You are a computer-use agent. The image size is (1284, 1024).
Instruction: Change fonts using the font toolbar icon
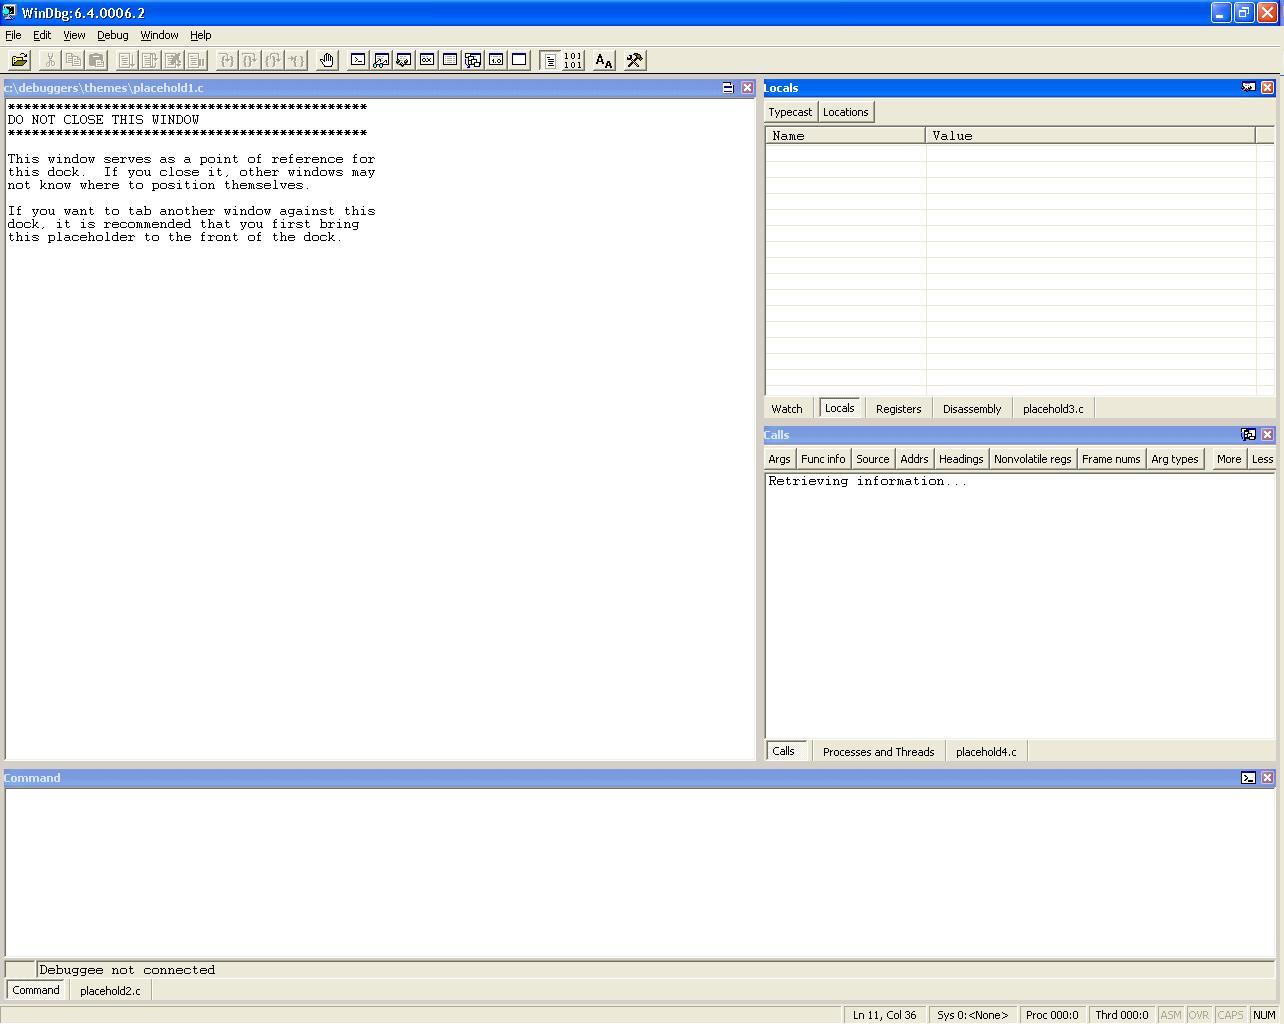pyautogui.click(x=603, y=61)
